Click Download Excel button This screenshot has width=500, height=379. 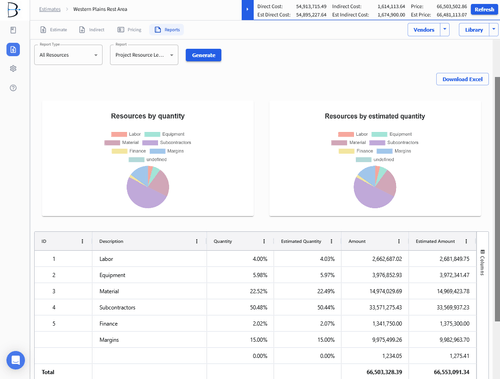(x=462, y=79)
